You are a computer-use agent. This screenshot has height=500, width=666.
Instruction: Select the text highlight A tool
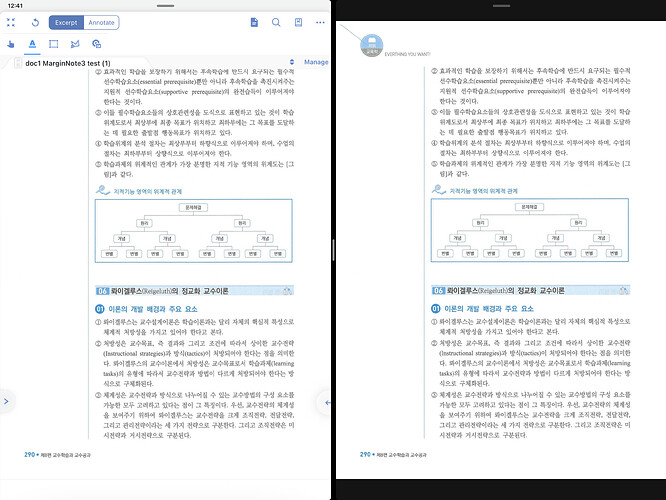click(32, 44)
